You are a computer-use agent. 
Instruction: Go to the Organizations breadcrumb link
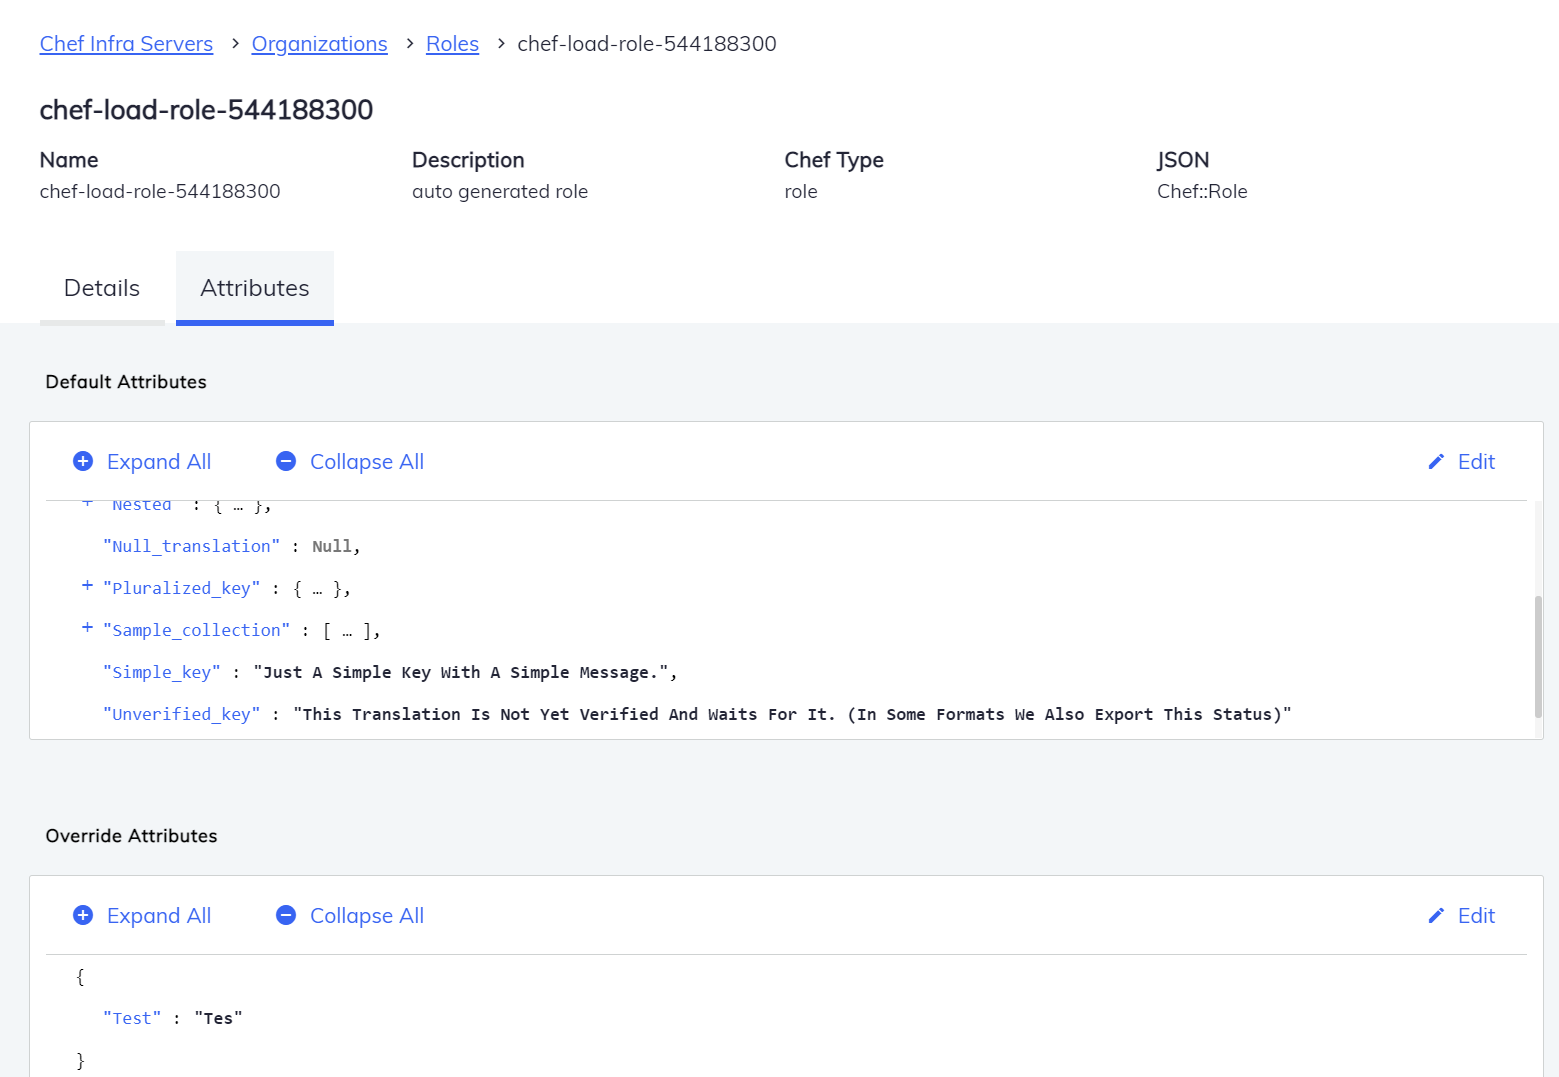319,44
